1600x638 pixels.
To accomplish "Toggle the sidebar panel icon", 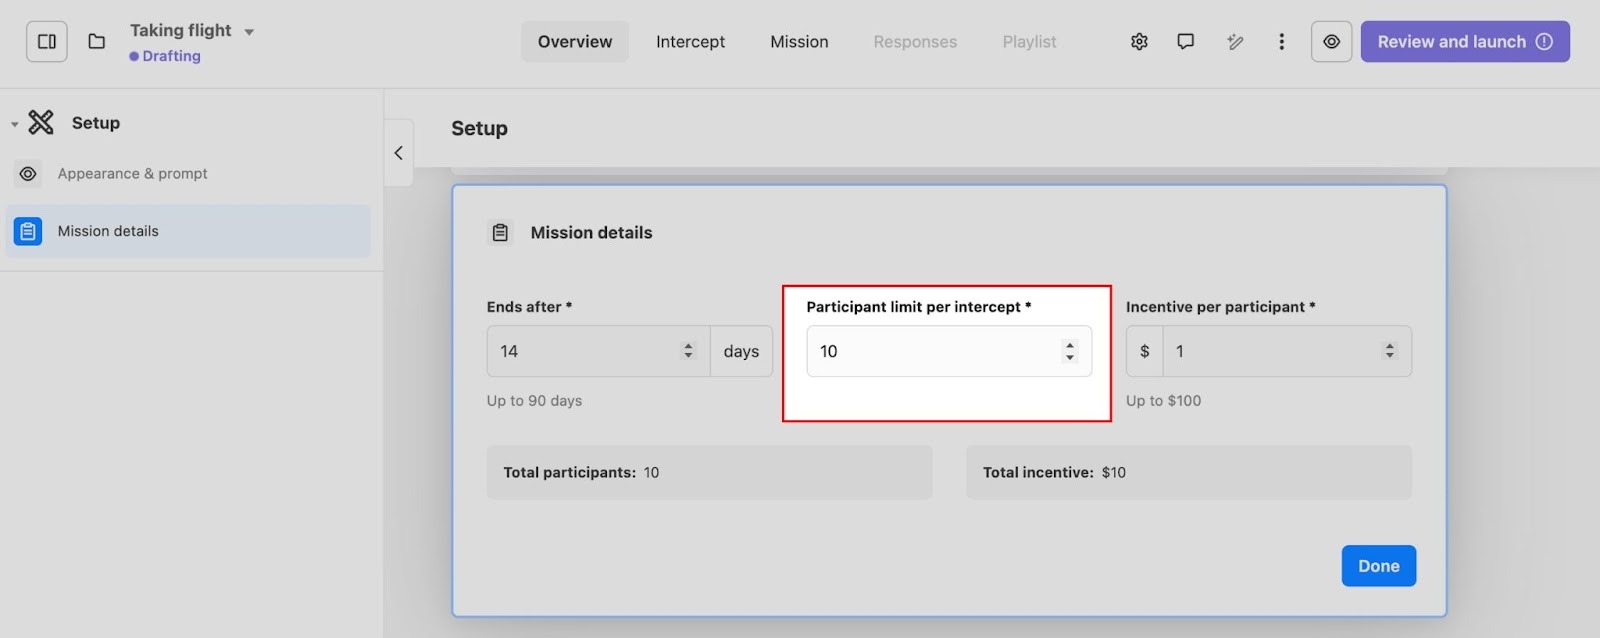I will point(47,42).
